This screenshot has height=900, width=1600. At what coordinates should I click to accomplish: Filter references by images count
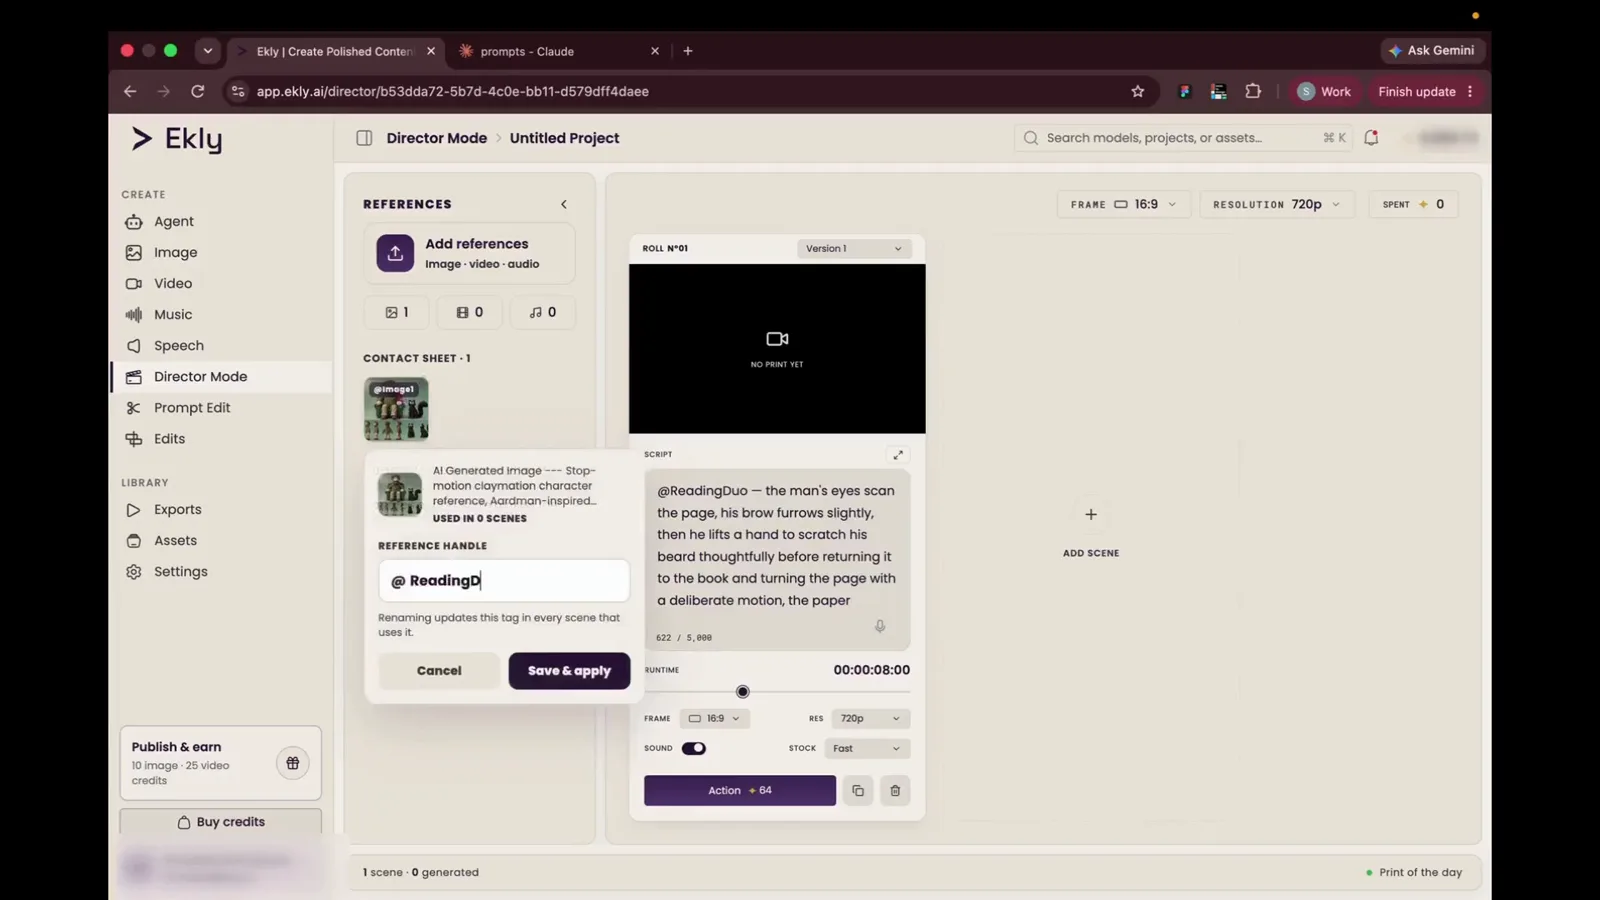[397, 312]
